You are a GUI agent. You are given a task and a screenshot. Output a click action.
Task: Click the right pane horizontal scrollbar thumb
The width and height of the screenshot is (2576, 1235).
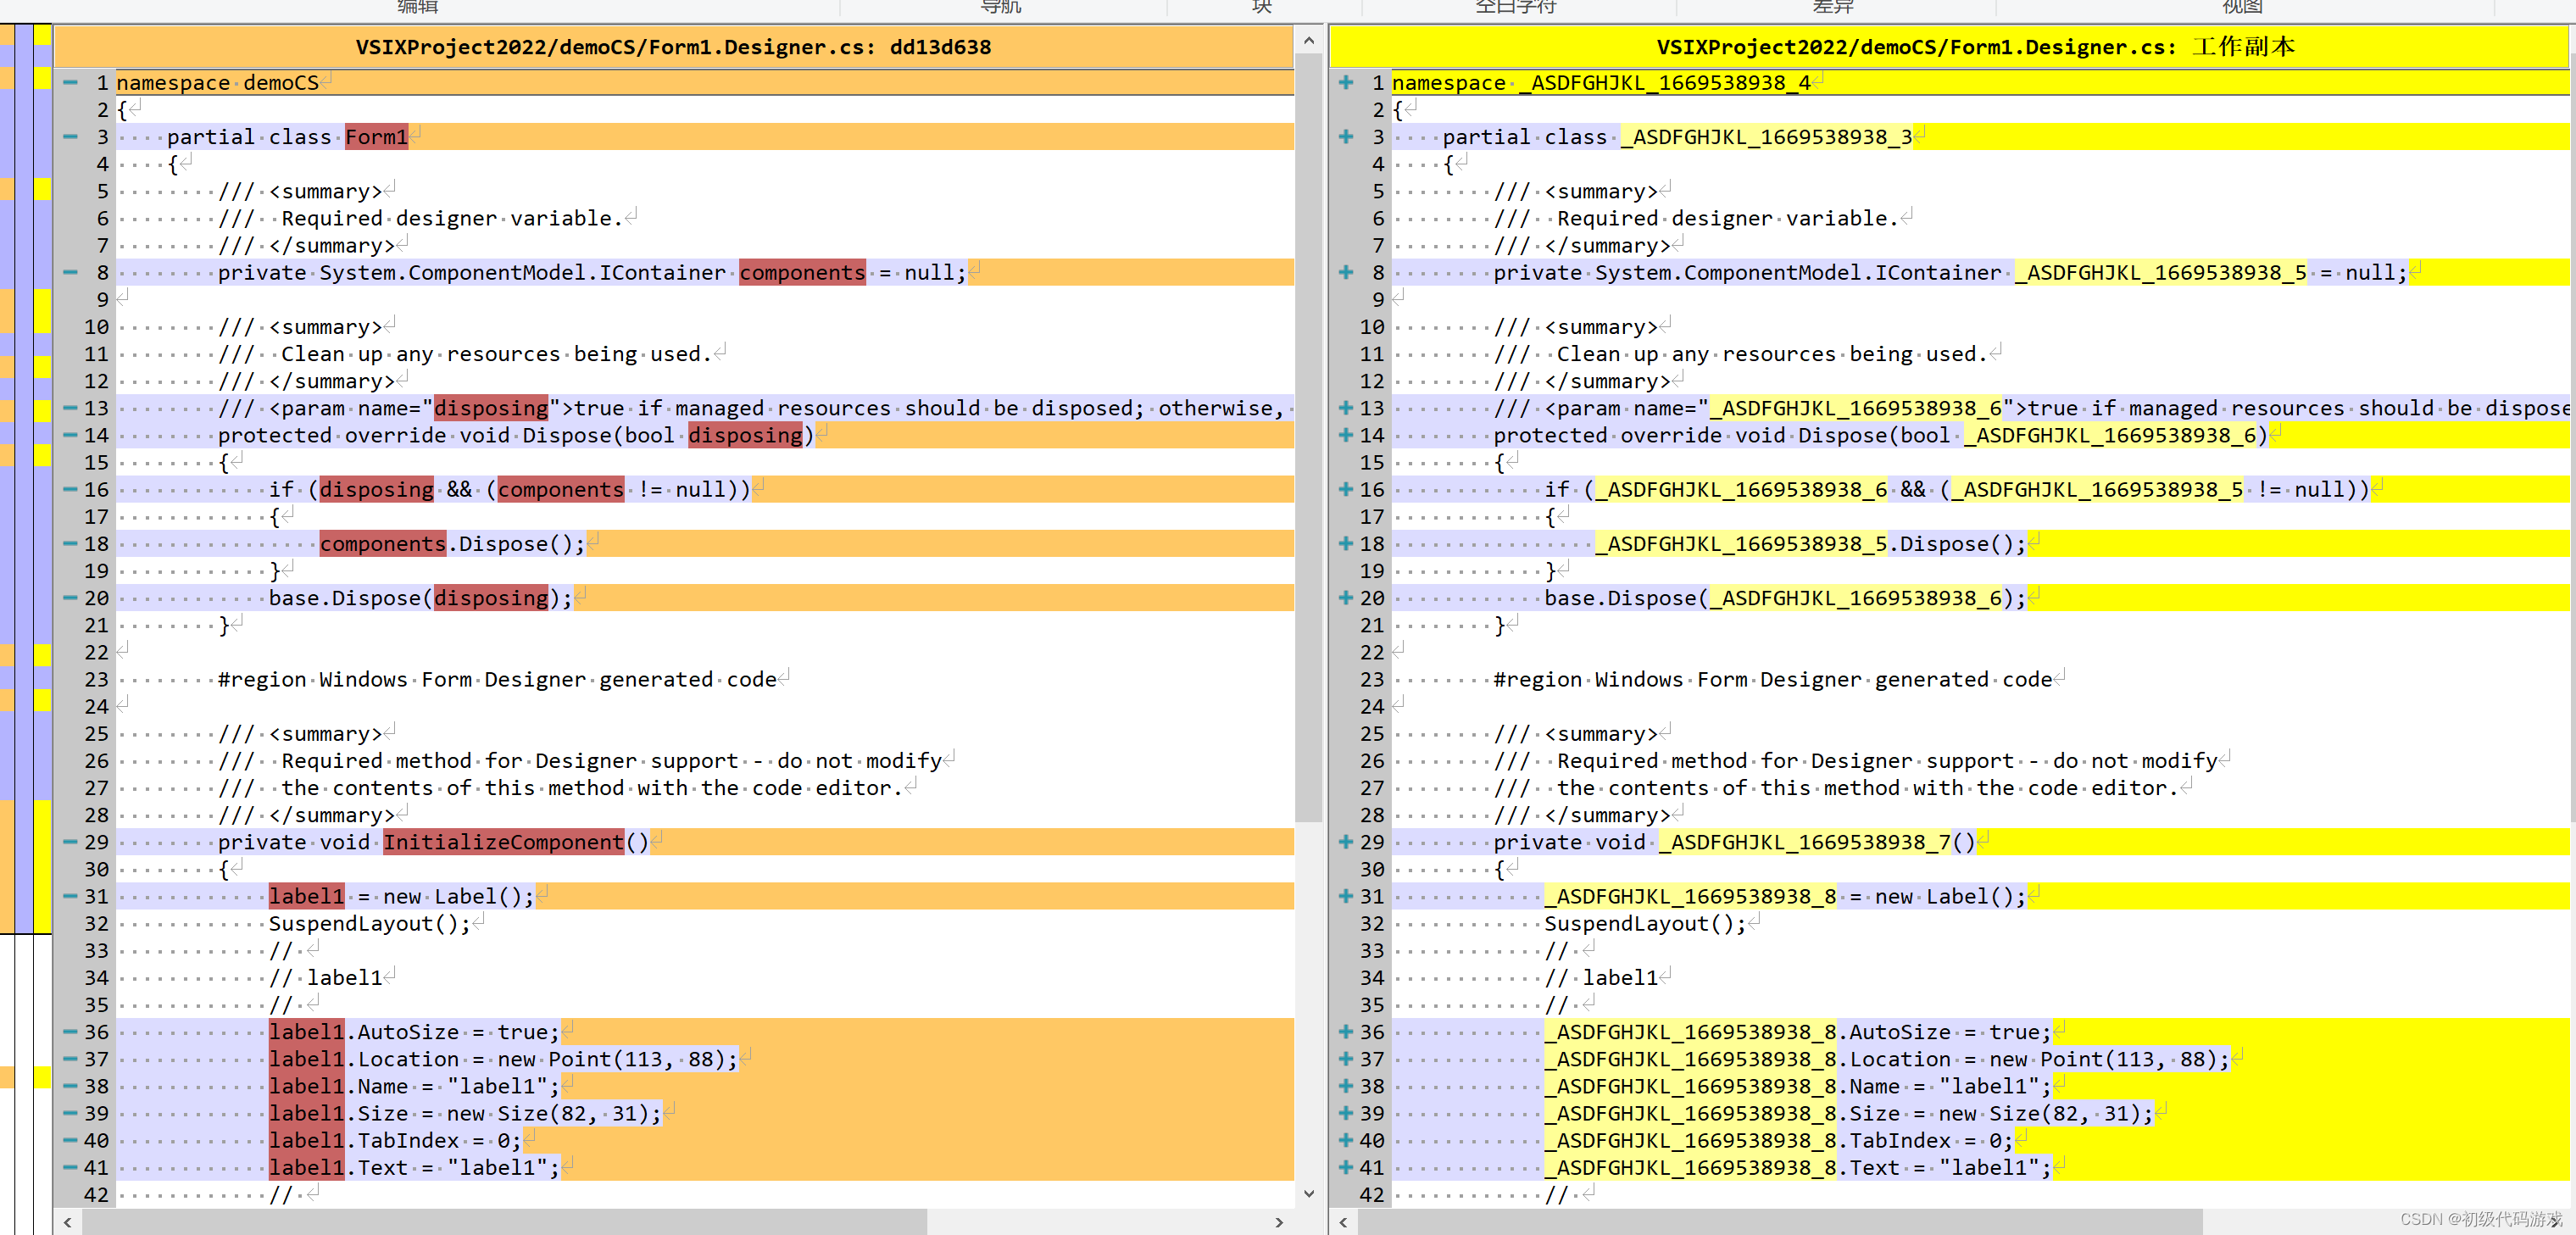pyautogui.click(x=1780, y=1222)
